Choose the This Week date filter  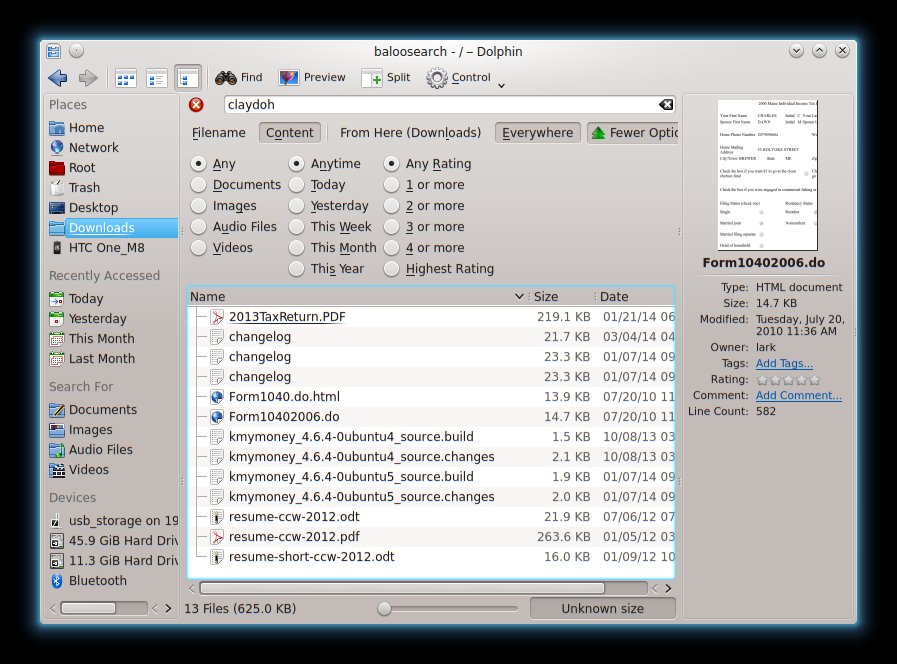[297, 227]
